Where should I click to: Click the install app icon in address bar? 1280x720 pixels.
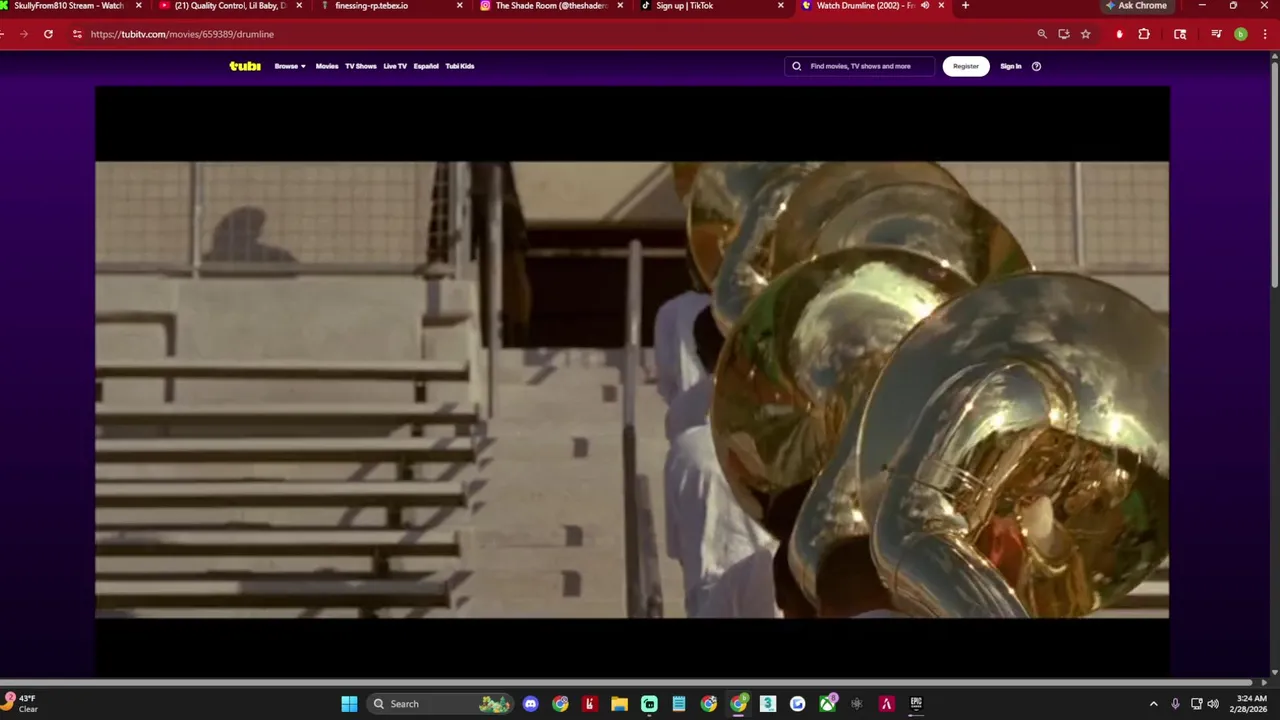point(1064,34)
